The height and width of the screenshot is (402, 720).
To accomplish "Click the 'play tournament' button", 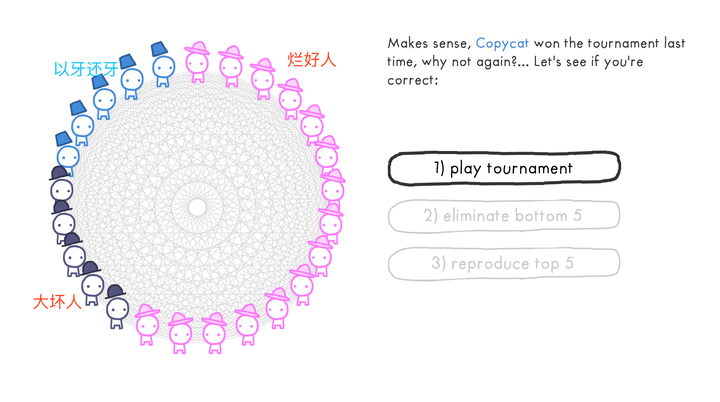I will [504, 169].
